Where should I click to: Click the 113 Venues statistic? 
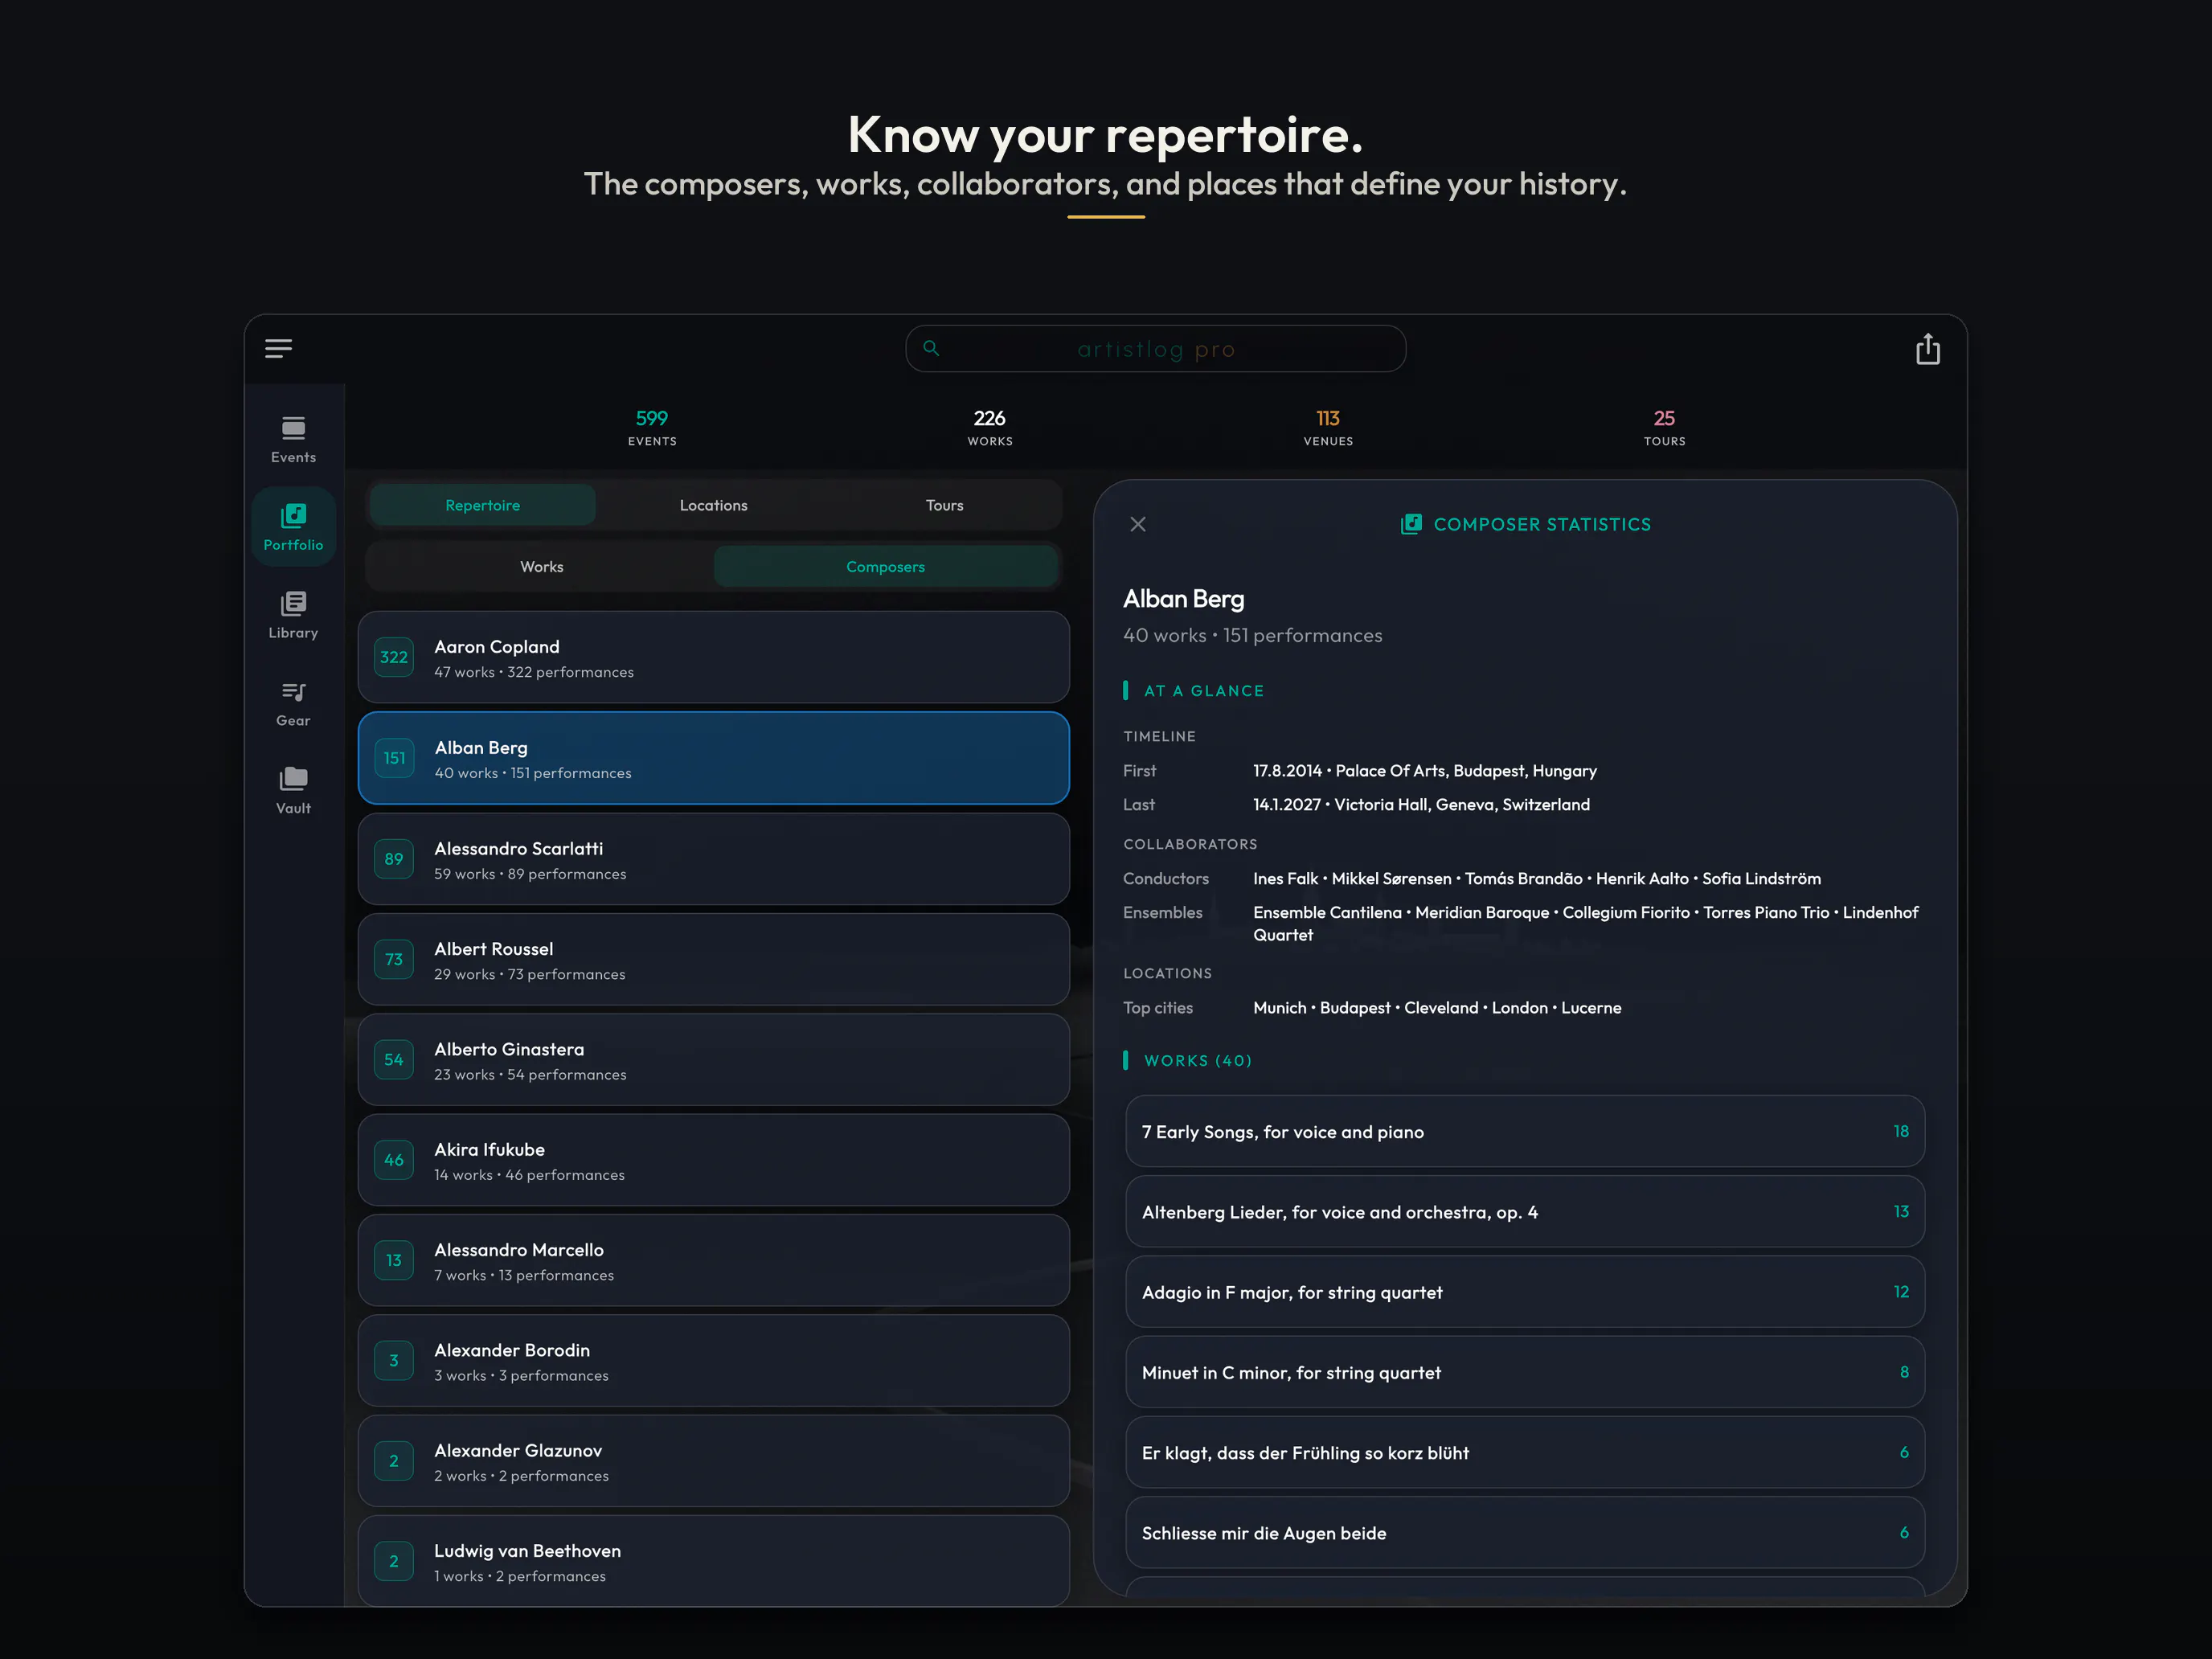pyautogui.click(x=1327, y=427)
